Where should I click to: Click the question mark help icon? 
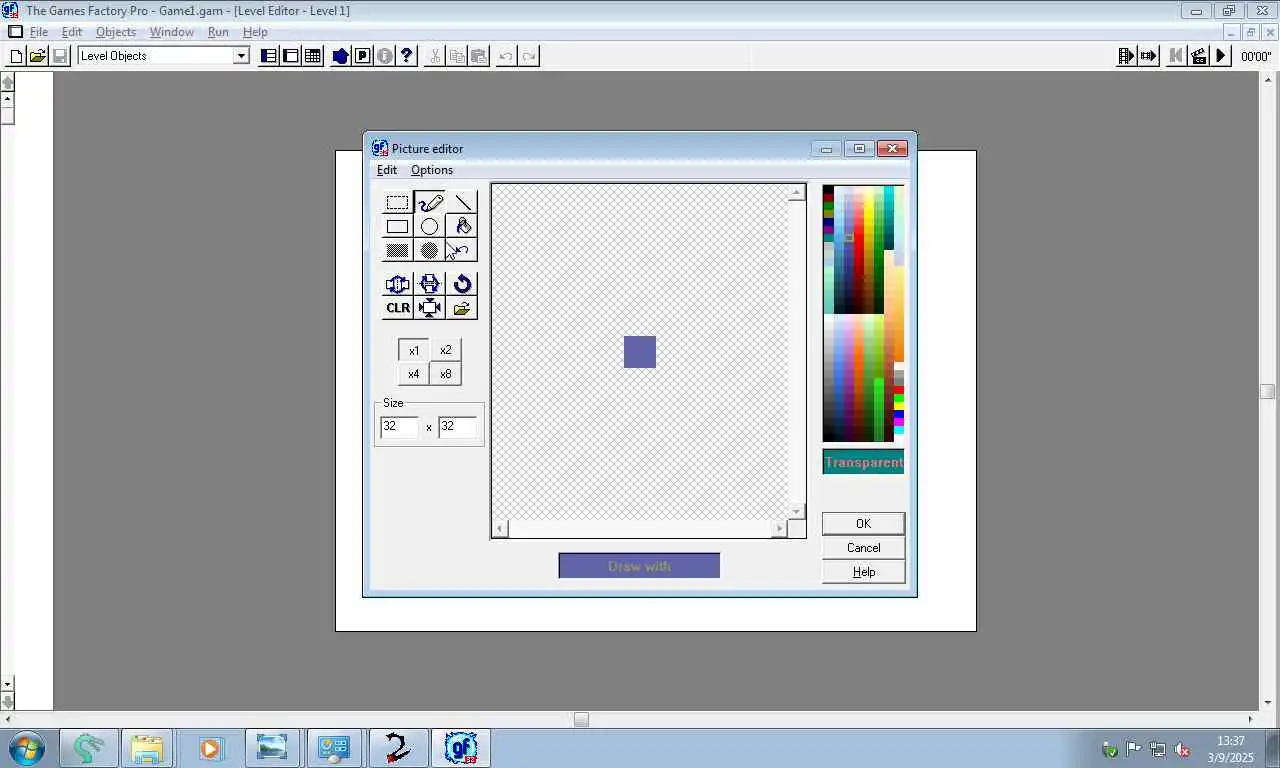pyautogui.click(x=407, y=56)
